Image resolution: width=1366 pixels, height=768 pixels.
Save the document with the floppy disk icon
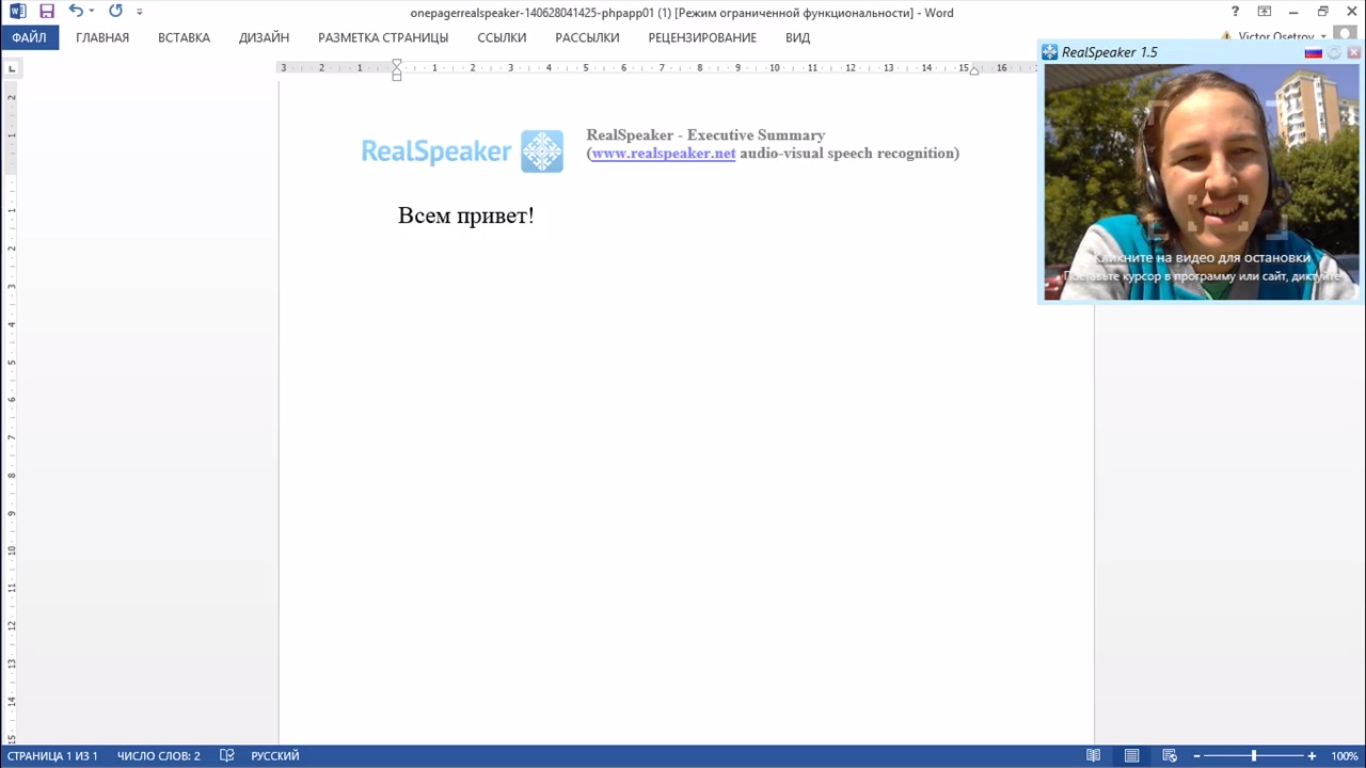click(47, 12)
